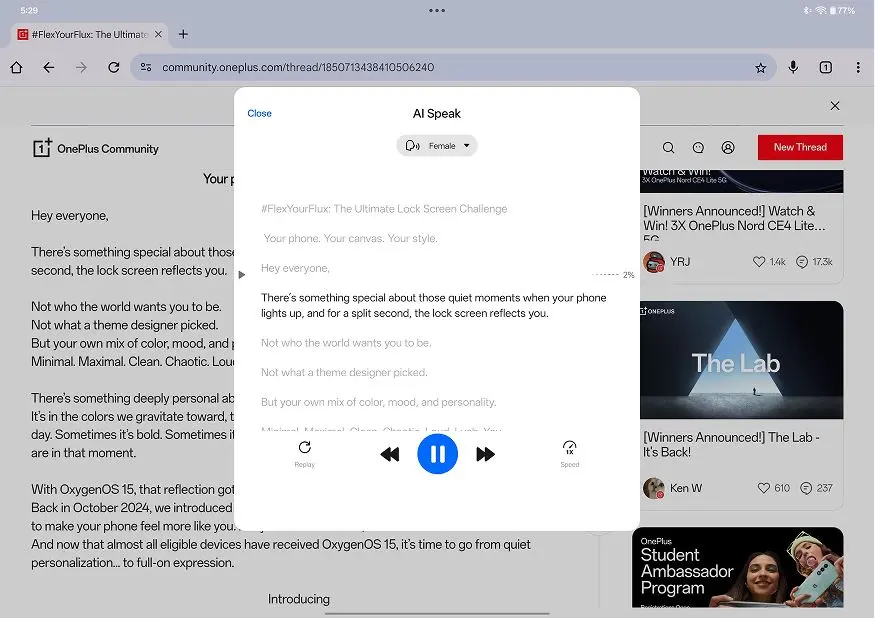The height and width of the screenshot is (618, 875).
Task: Open a new browser tab
Action: click(x=183, y=34)
